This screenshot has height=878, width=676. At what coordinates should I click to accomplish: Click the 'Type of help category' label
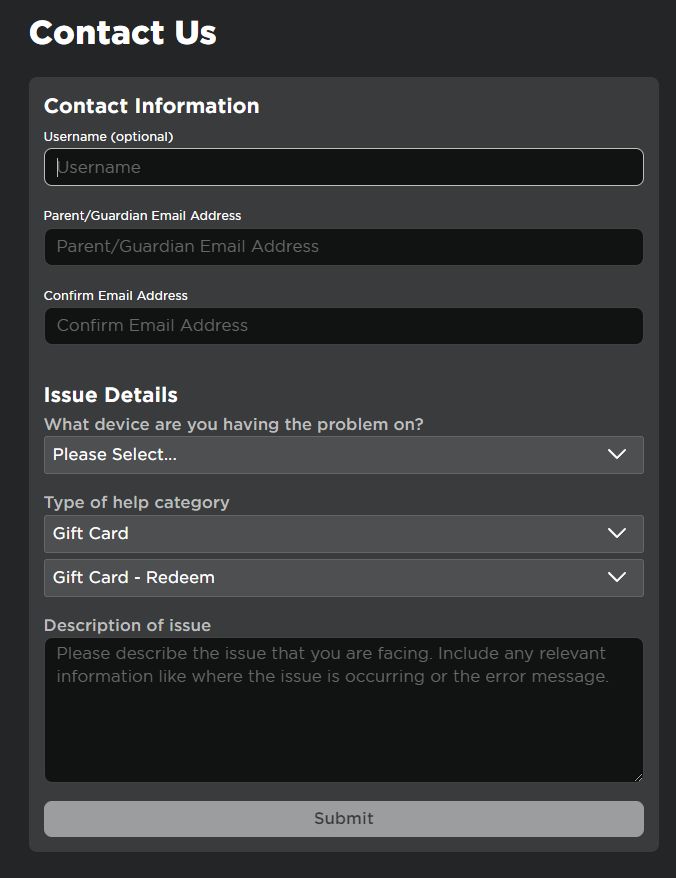coord(136,502)
